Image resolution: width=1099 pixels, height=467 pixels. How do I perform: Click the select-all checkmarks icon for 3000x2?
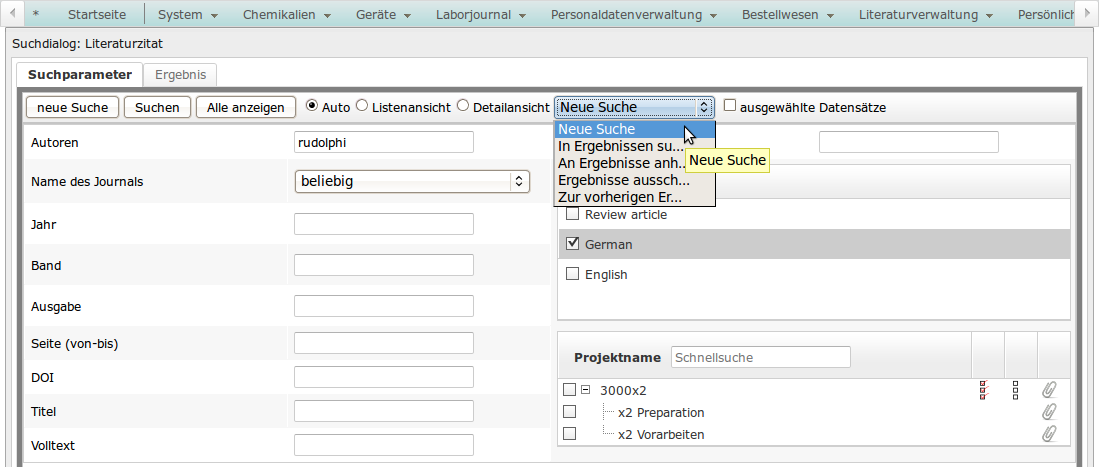point(984,390)
